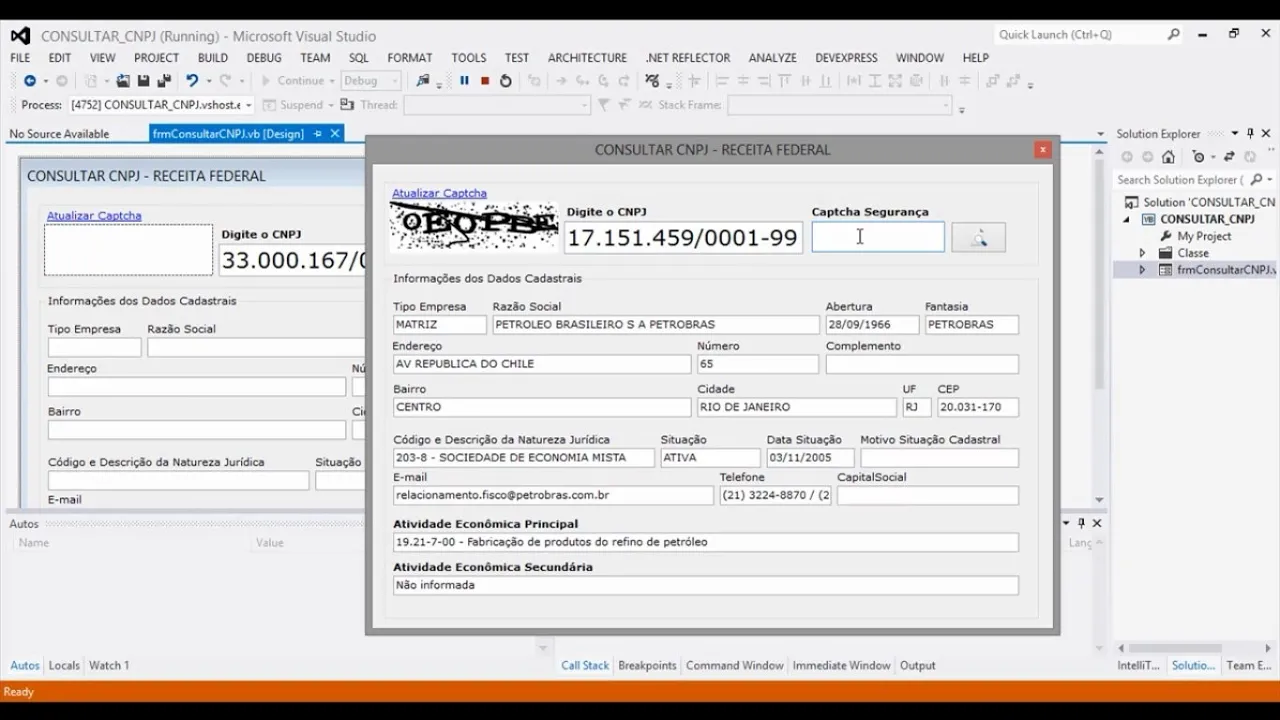Viewport: 1280px width, 720px height.
Task: Switch to the Team Explorer tab
Action: point(1249,665)
